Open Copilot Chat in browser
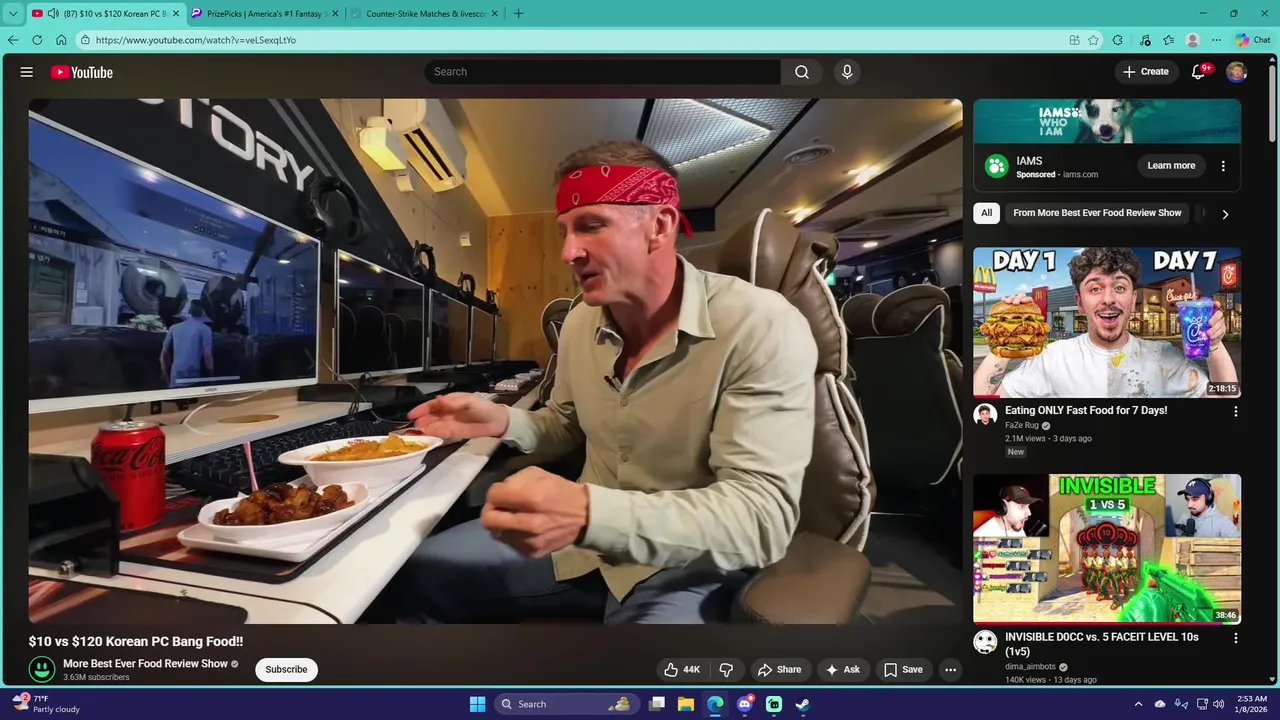 1253,40
